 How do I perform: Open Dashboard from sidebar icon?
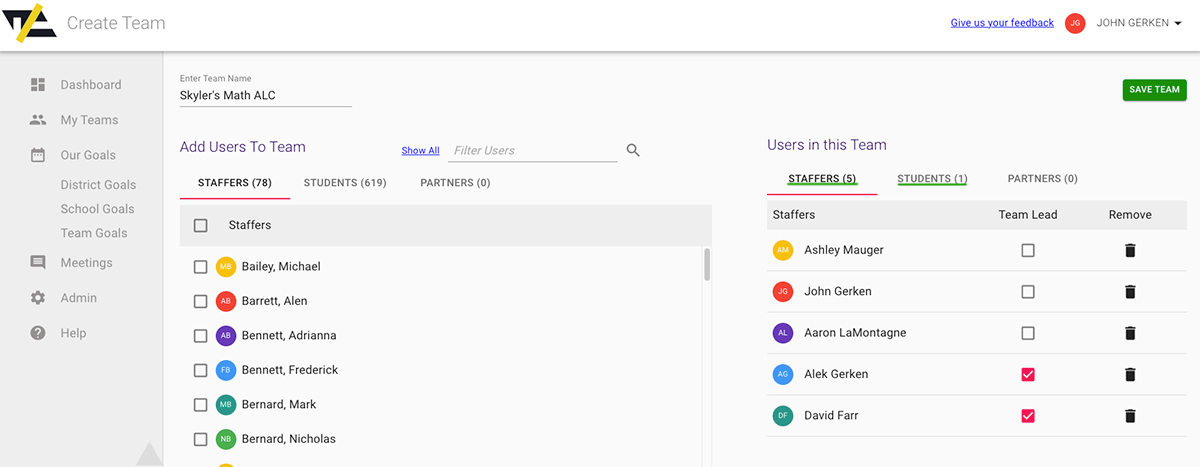click(38, 85)
